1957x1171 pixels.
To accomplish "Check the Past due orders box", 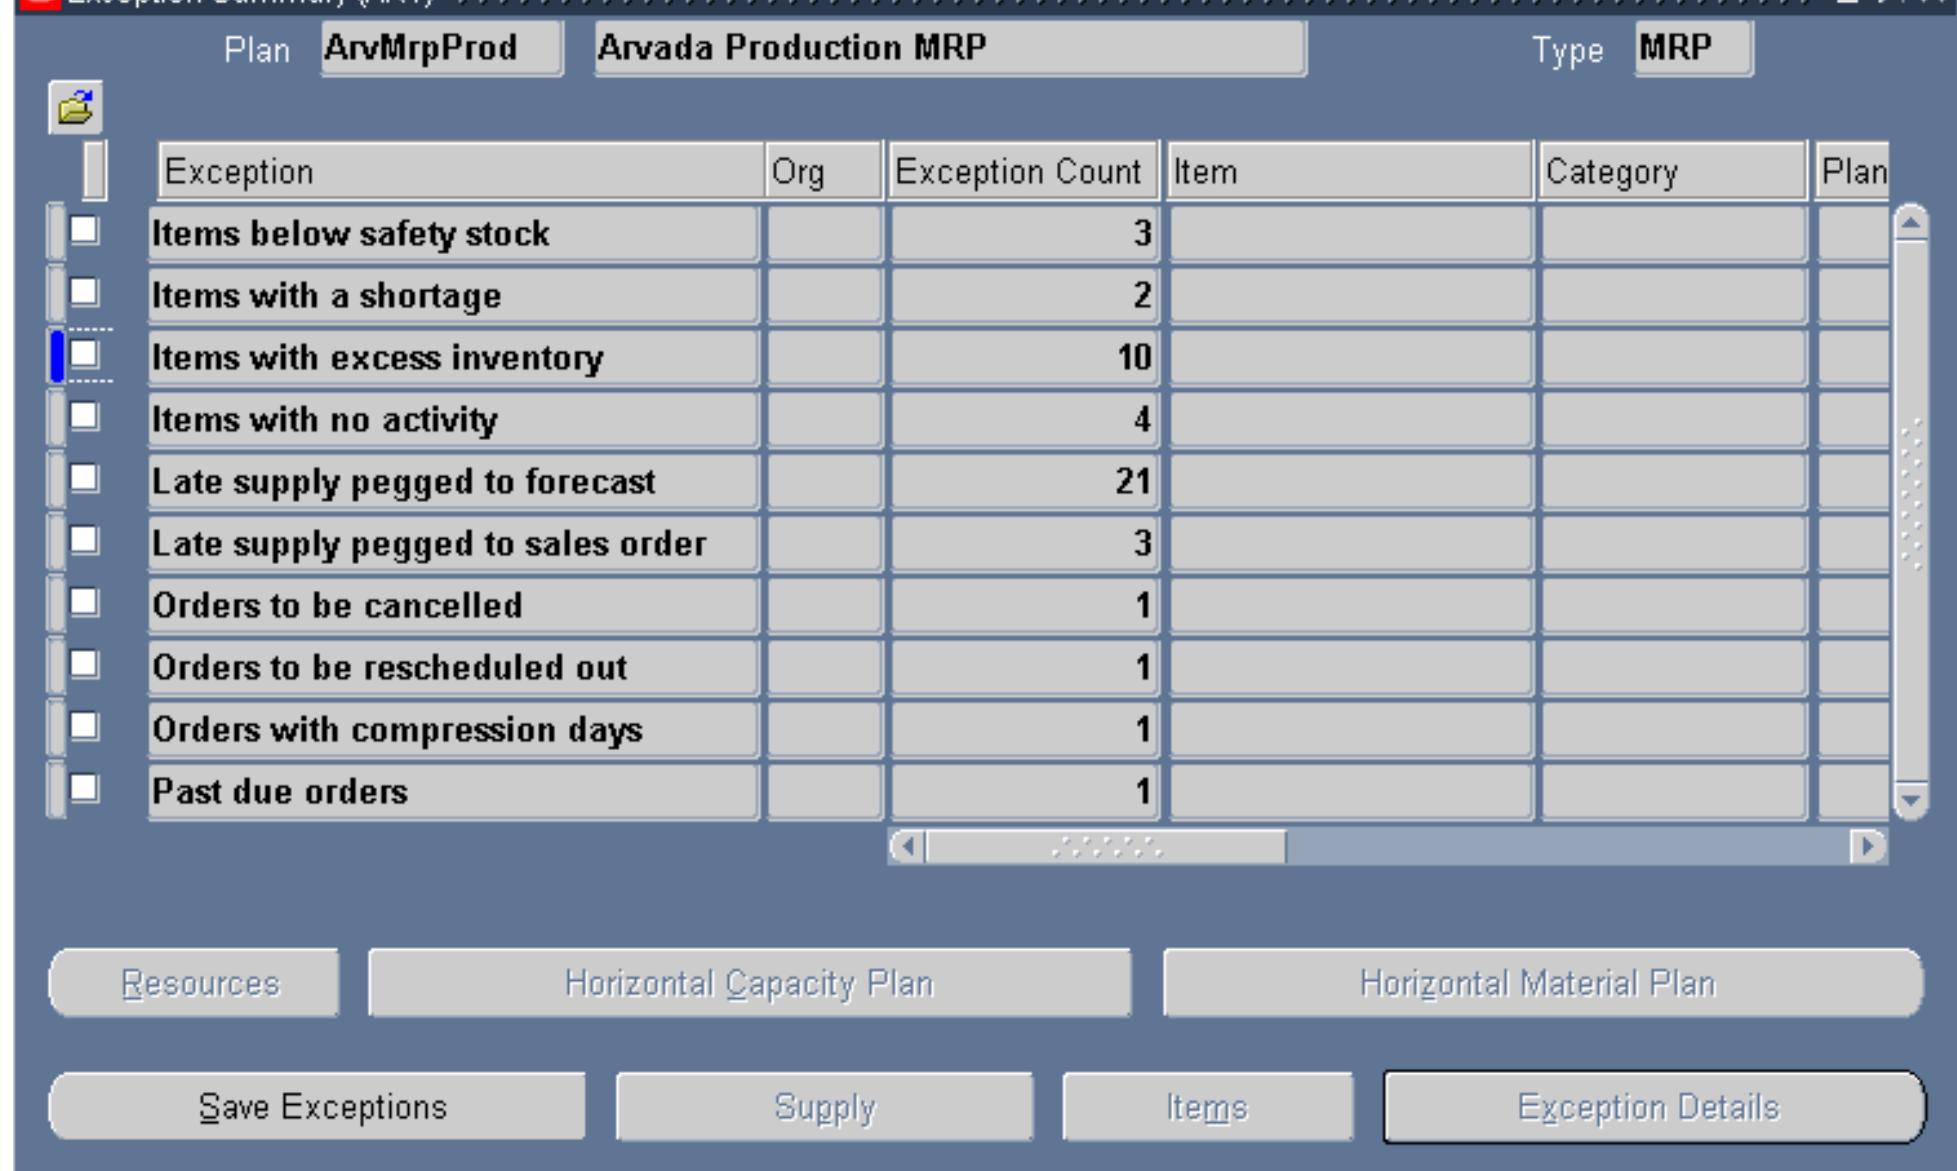I will (84, 789).
